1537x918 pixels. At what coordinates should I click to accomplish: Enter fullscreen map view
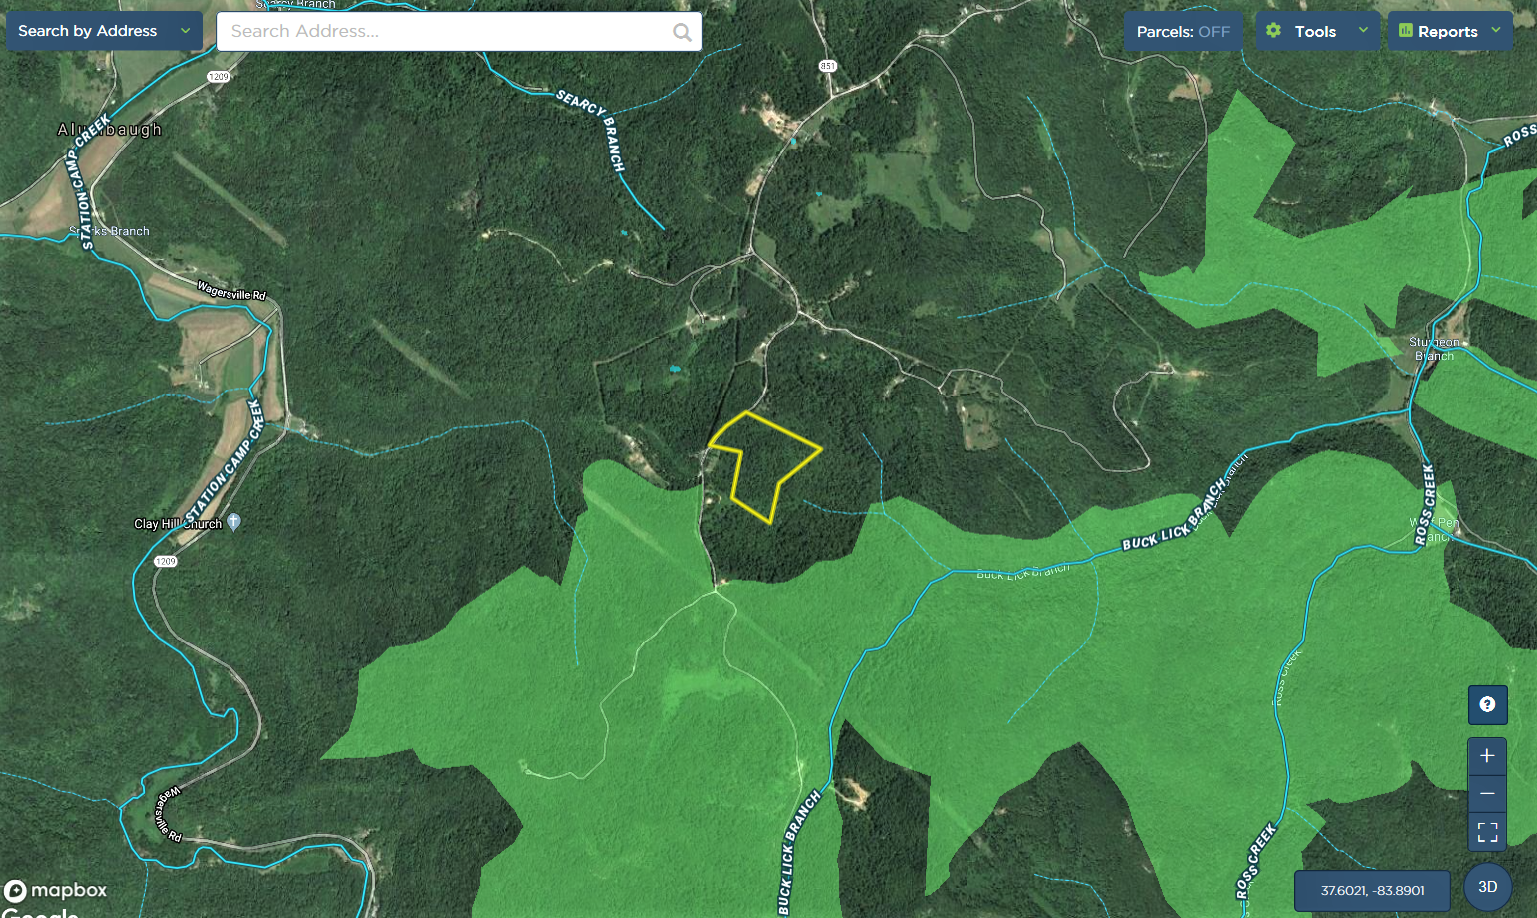(1487, 832)
